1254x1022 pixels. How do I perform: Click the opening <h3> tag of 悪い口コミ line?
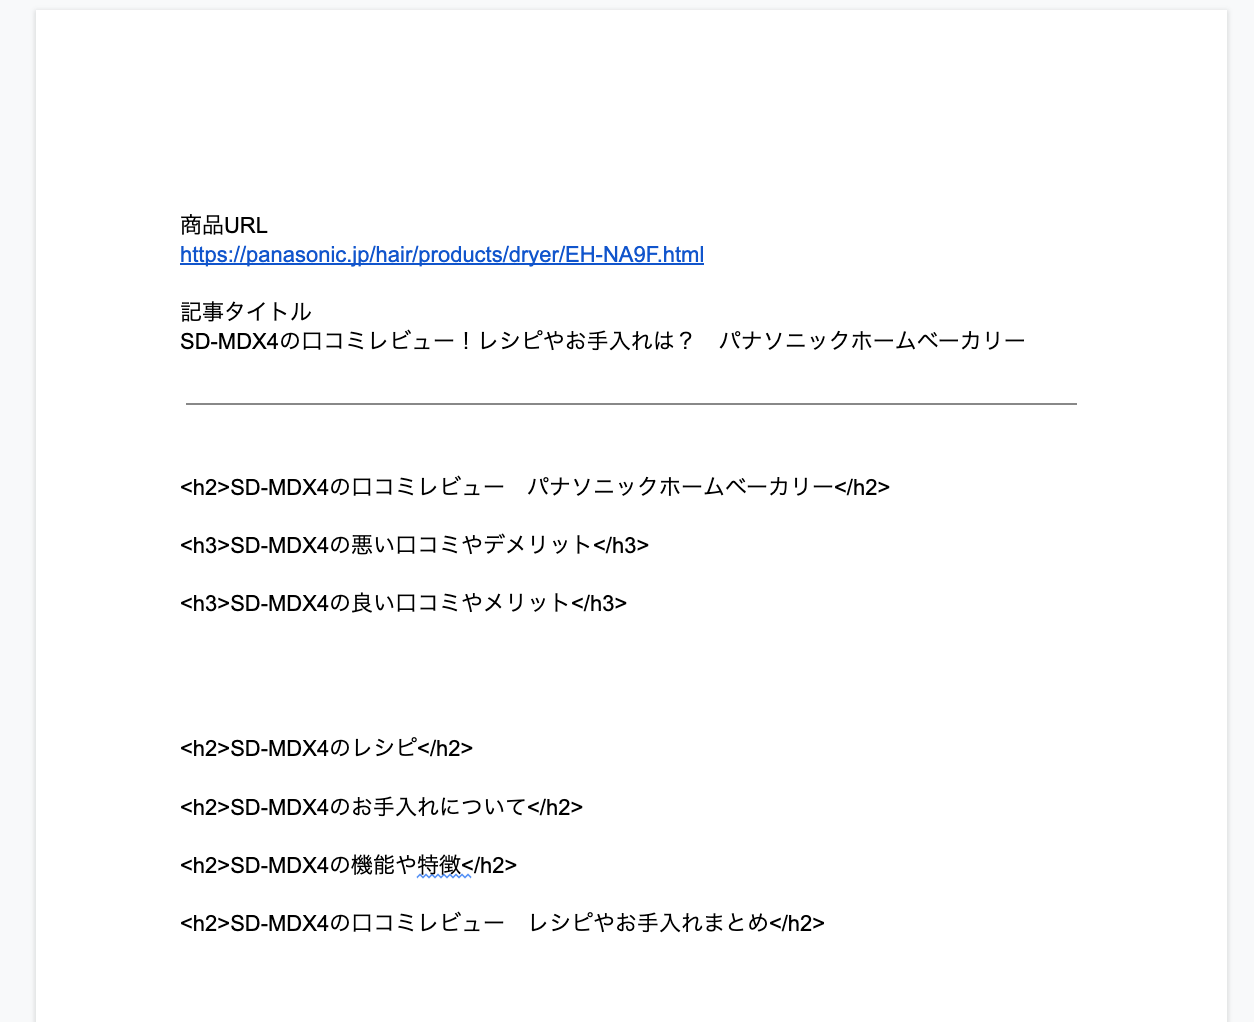tap(205, 545)
